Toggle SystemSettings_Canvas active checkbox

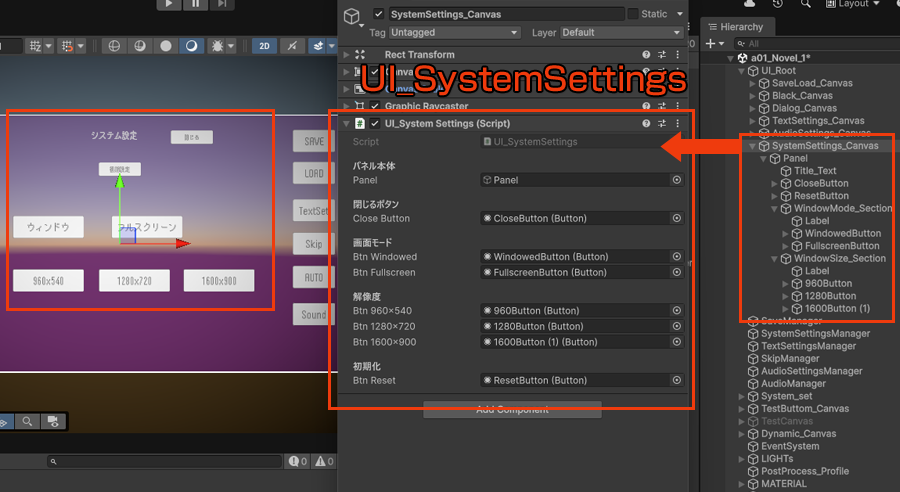[x=377, y=14]
